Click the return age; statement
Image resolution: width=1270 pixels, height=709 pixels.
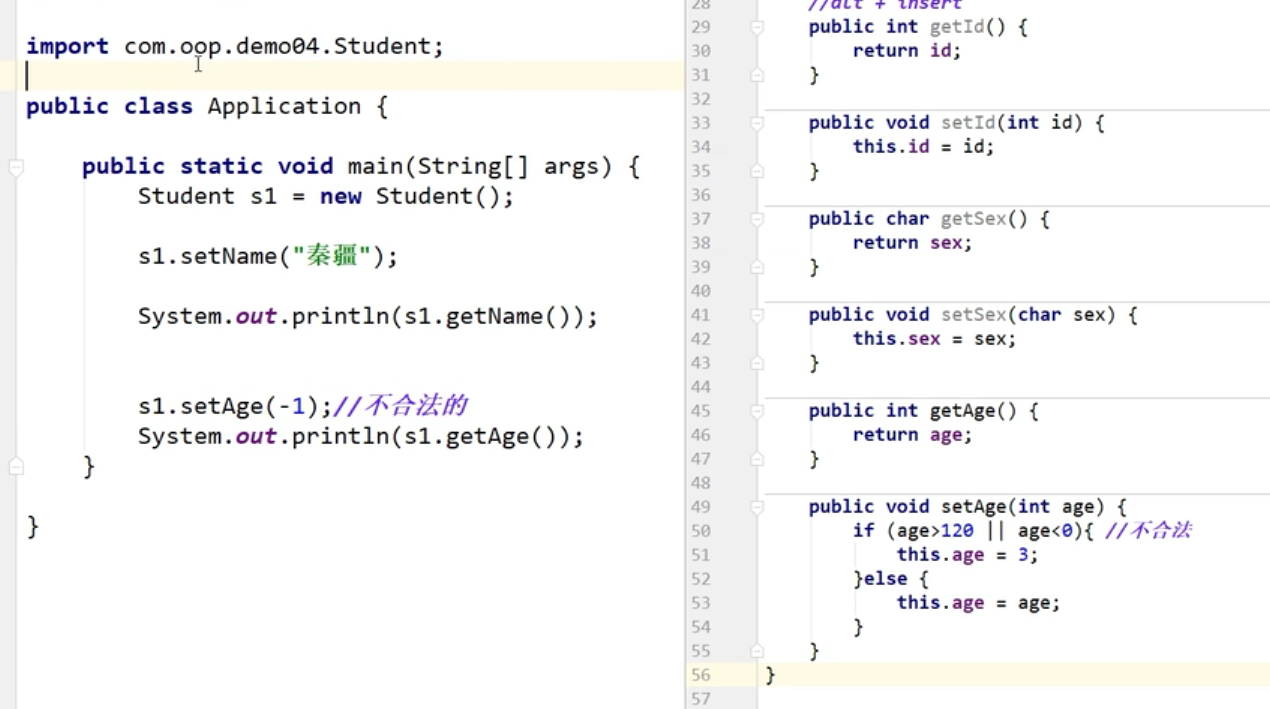tap(912, 435)
